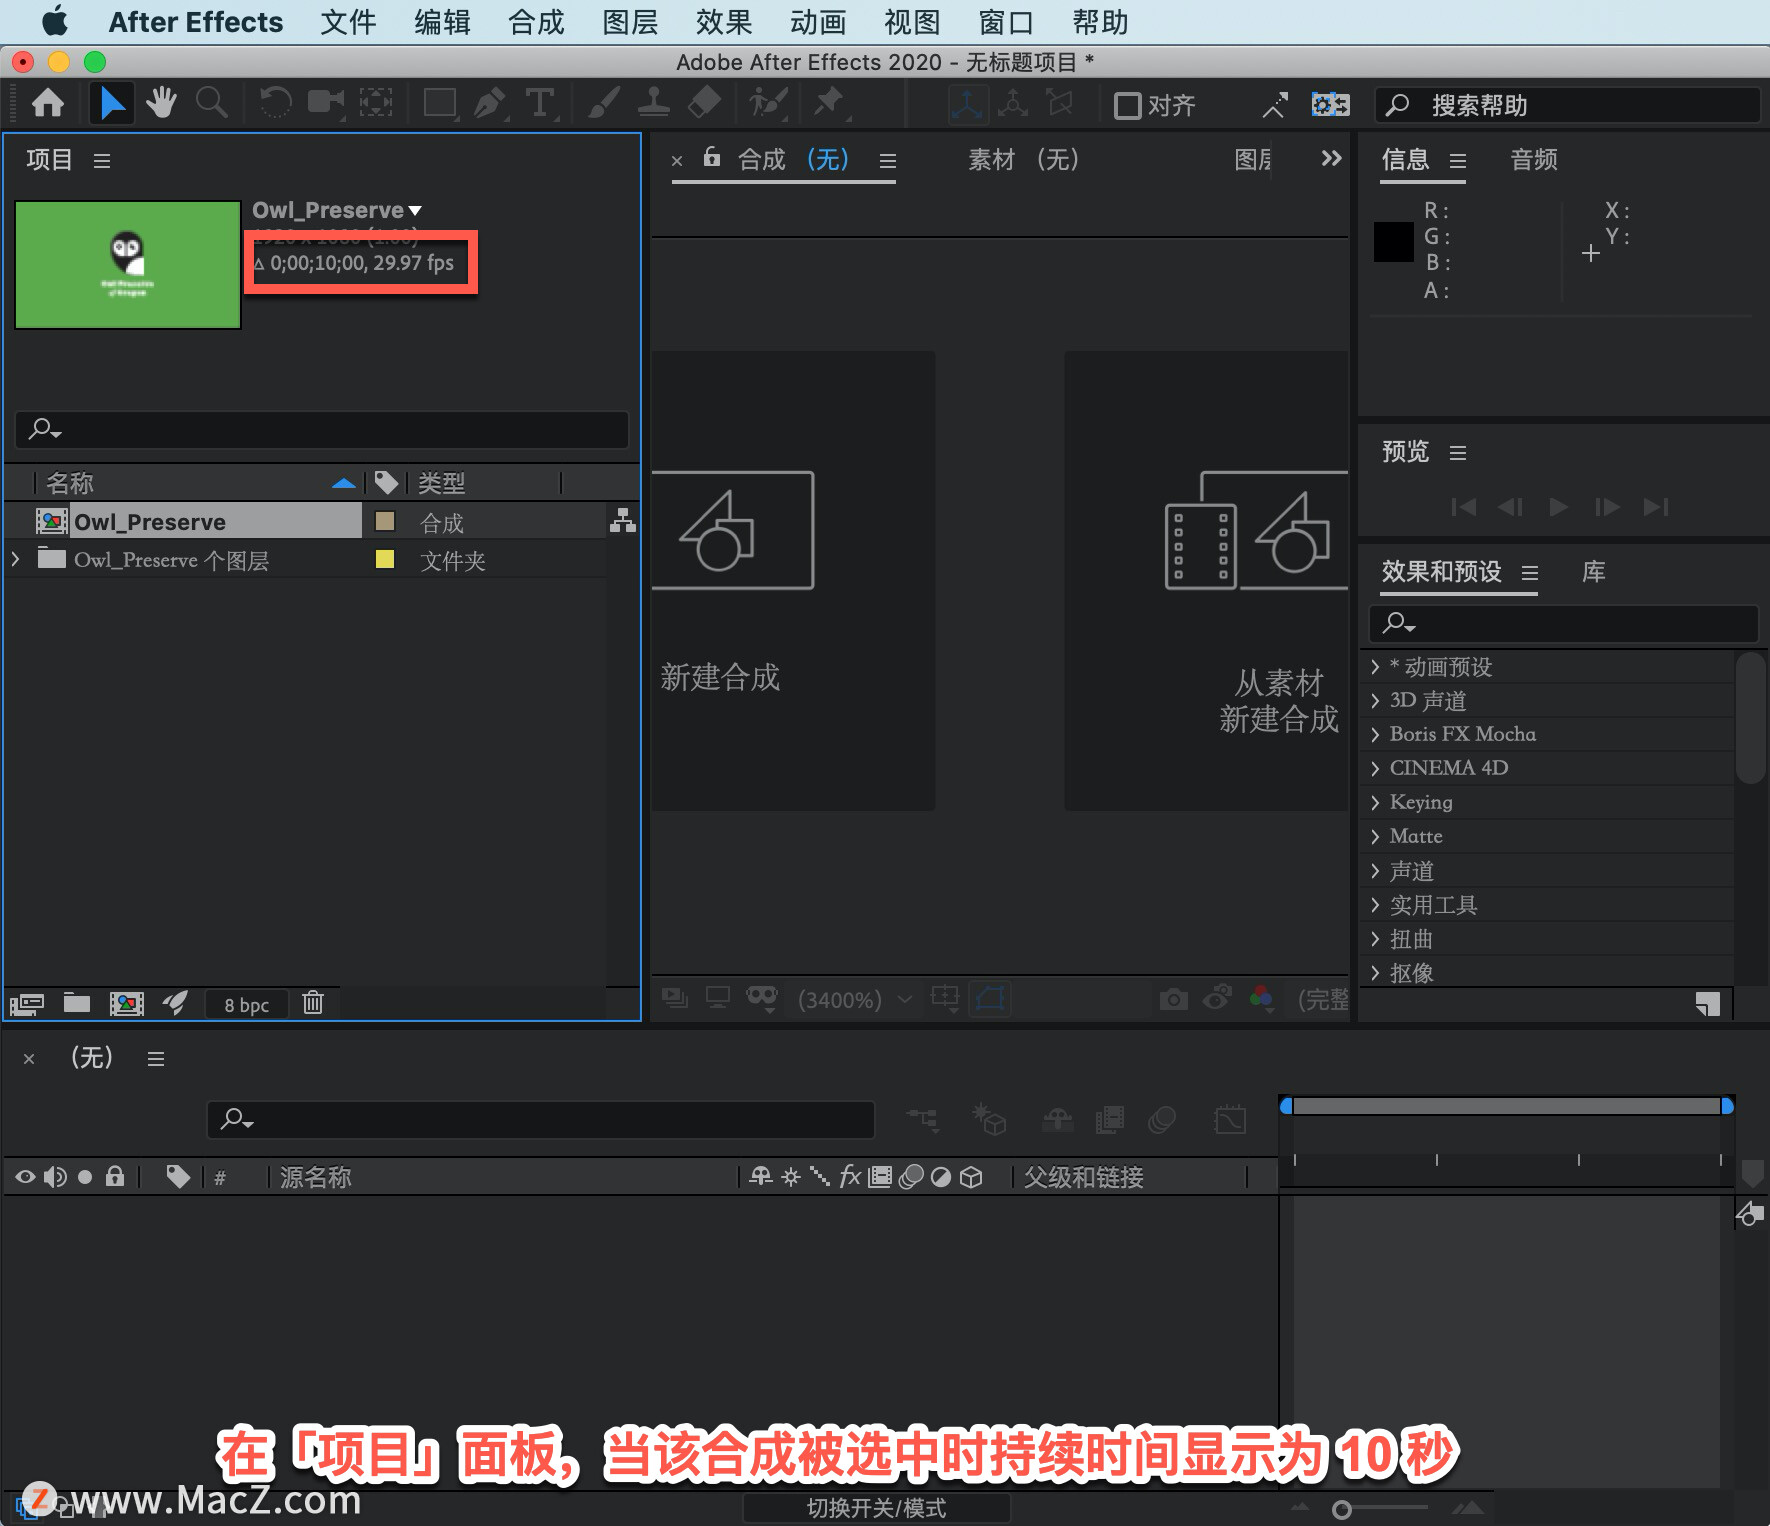This screenshot has height=1526, width=1770.
Task: Switch to the 素材 (无) viewer tab
Action: (1023, 159)
